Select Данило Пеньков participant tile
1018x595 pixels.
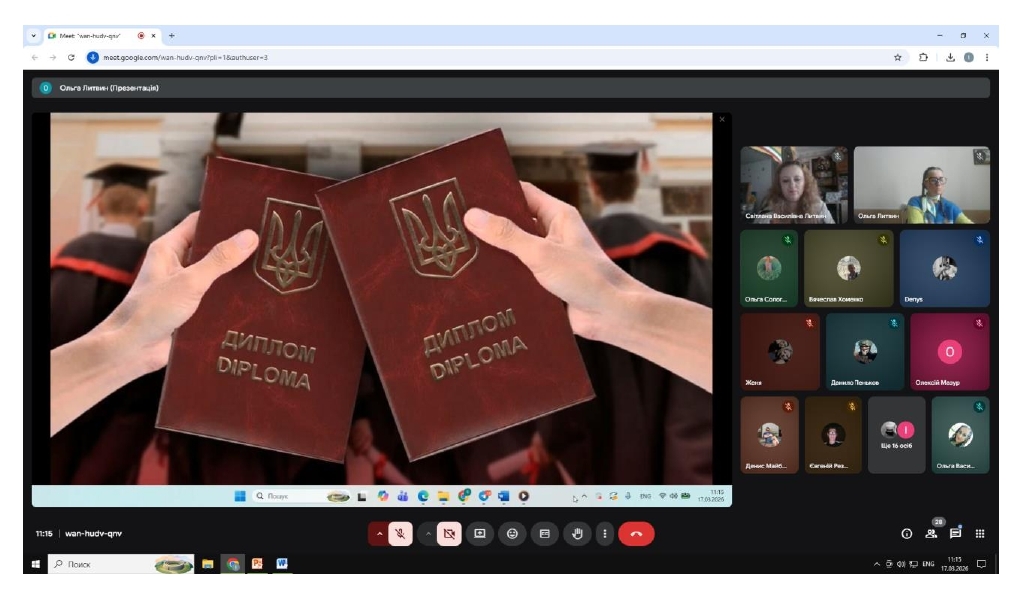865,351
